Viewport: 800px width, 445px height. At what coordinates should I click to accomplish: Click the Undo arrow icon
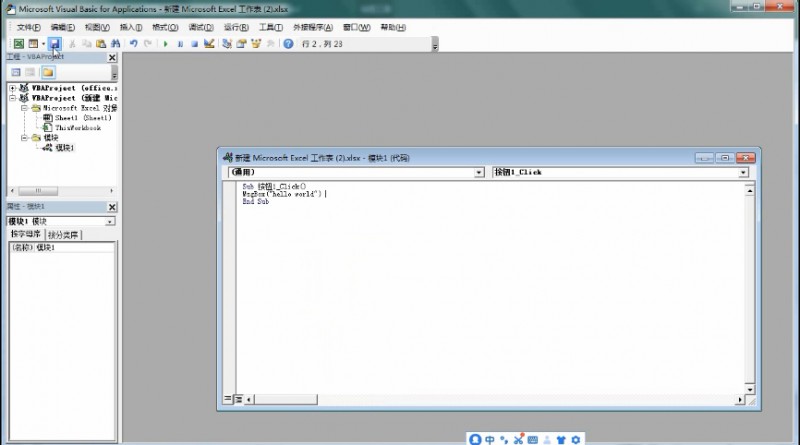[x=134, y=44]
